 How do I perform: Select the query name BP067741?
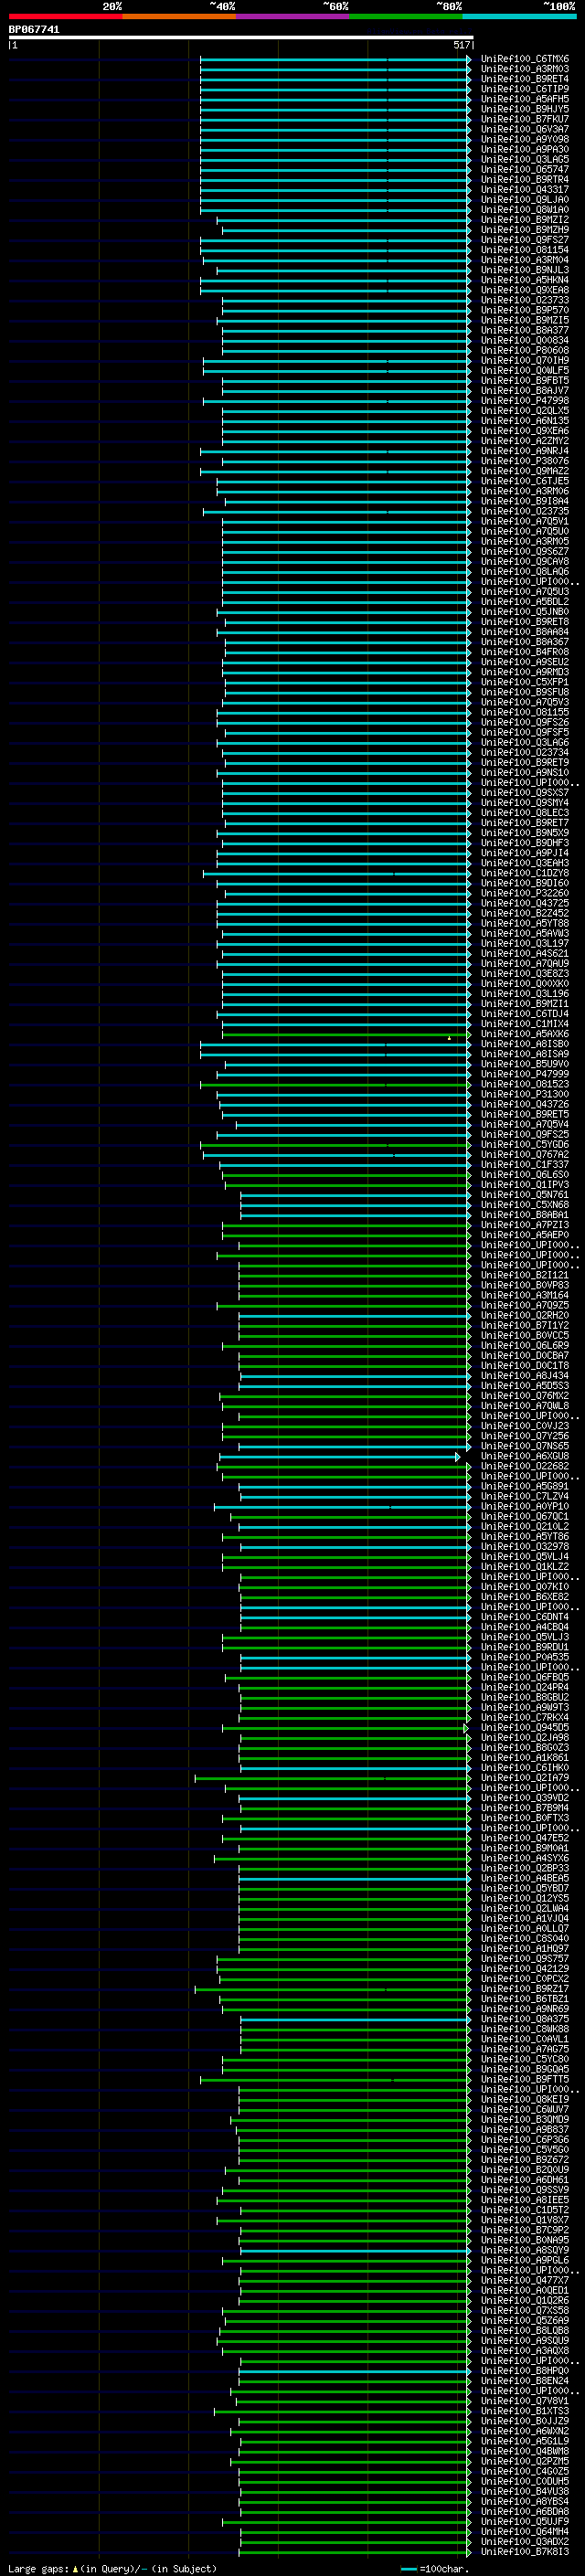pos(34,30)
